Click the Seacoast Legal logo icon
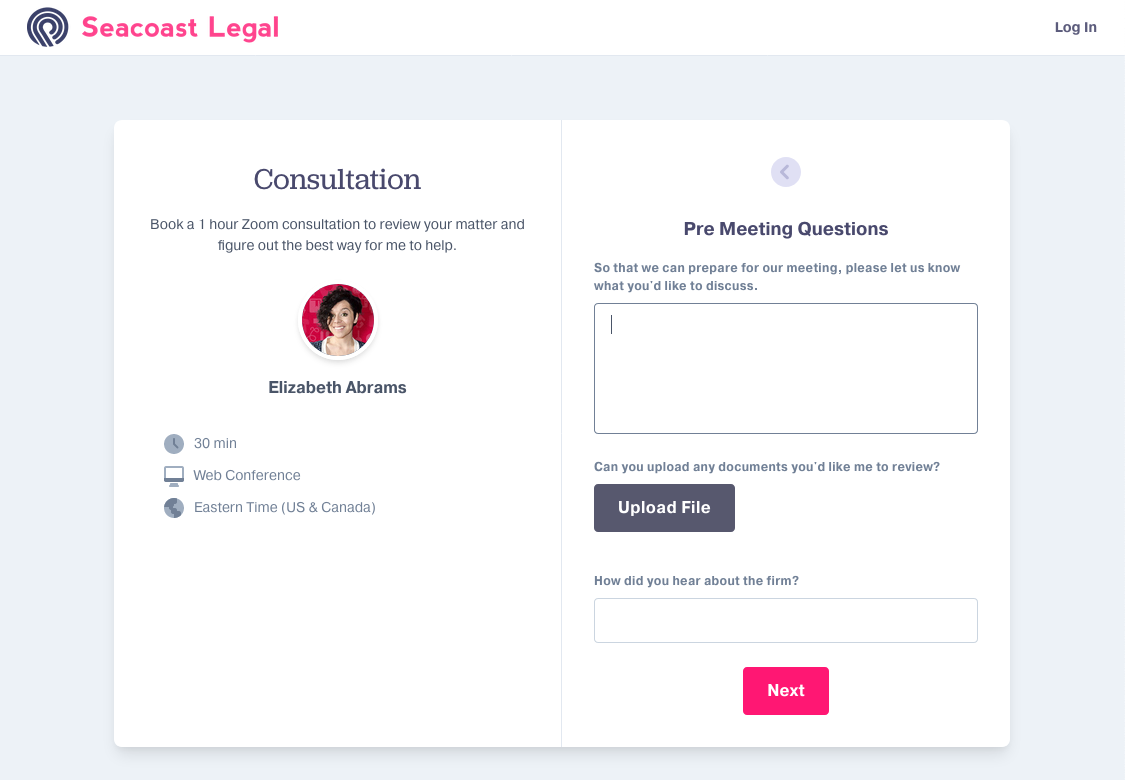The image size is (1125, 780). pos(47,27)
